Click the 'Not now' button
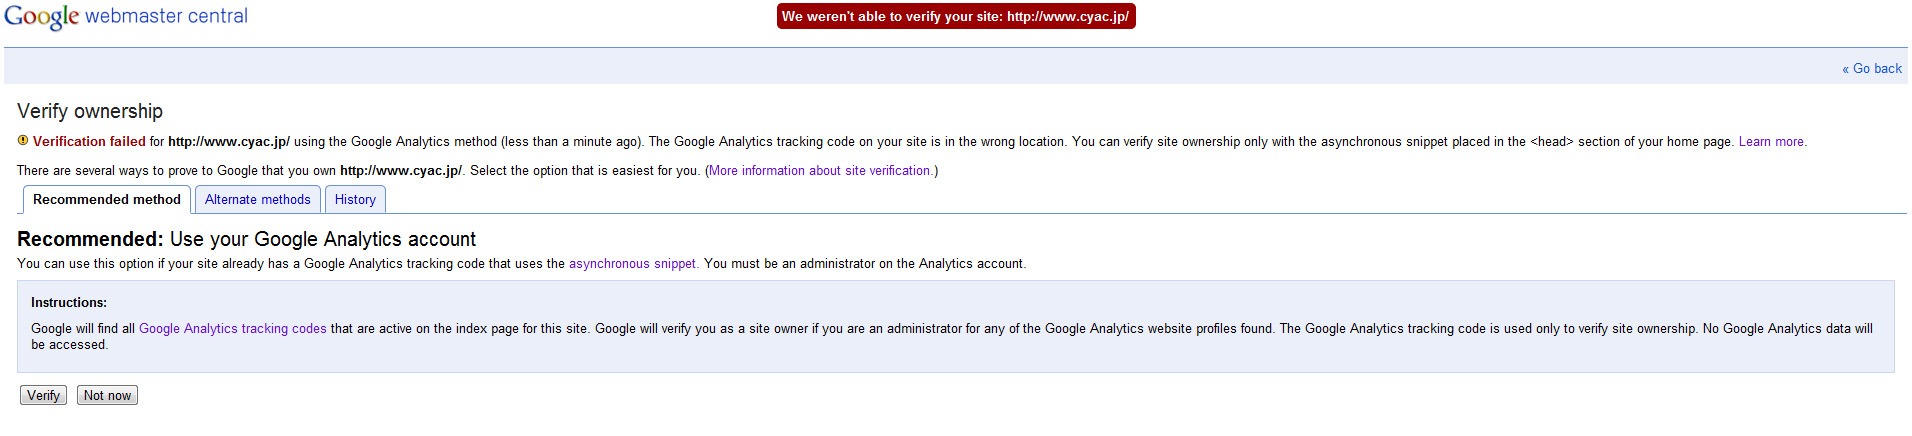The height and width of the screenshot is (436, 1912). 107,396
